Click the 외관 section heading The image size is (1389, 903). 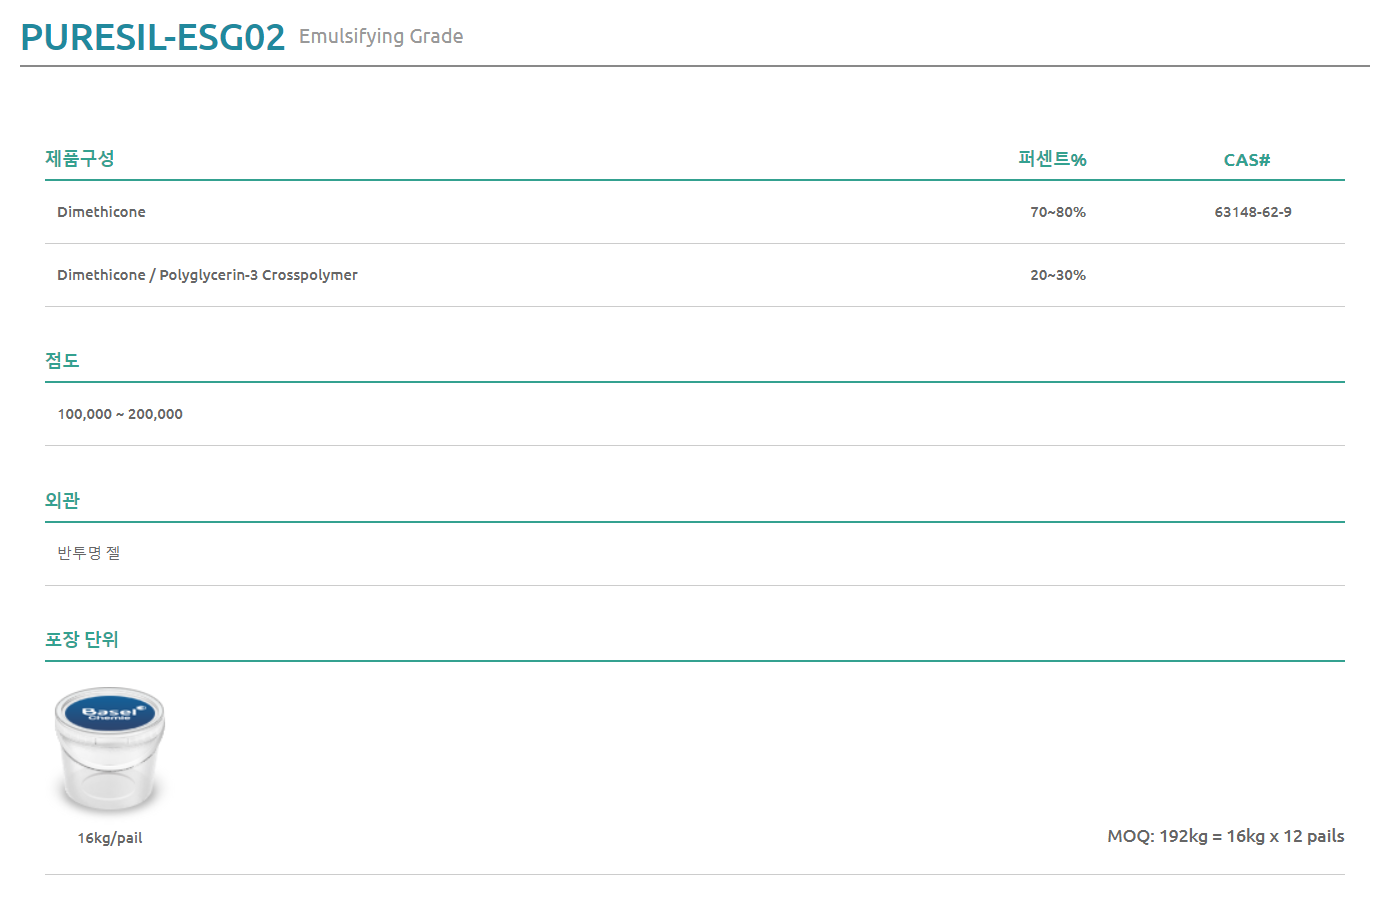(x=62, y=500)
